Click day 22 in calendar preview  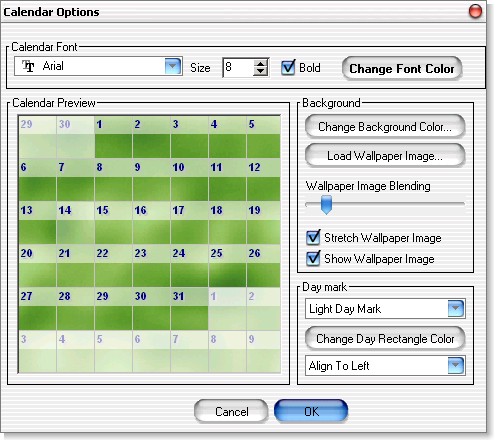[113, 266]
